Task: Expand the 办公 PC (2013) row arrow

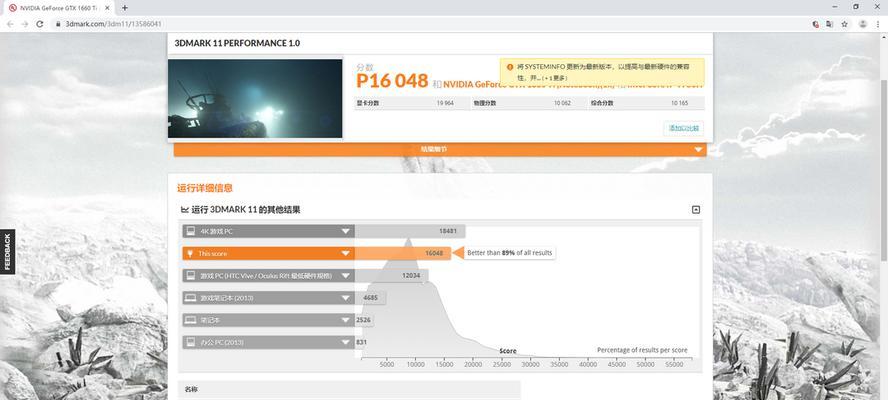Action: 345,342
